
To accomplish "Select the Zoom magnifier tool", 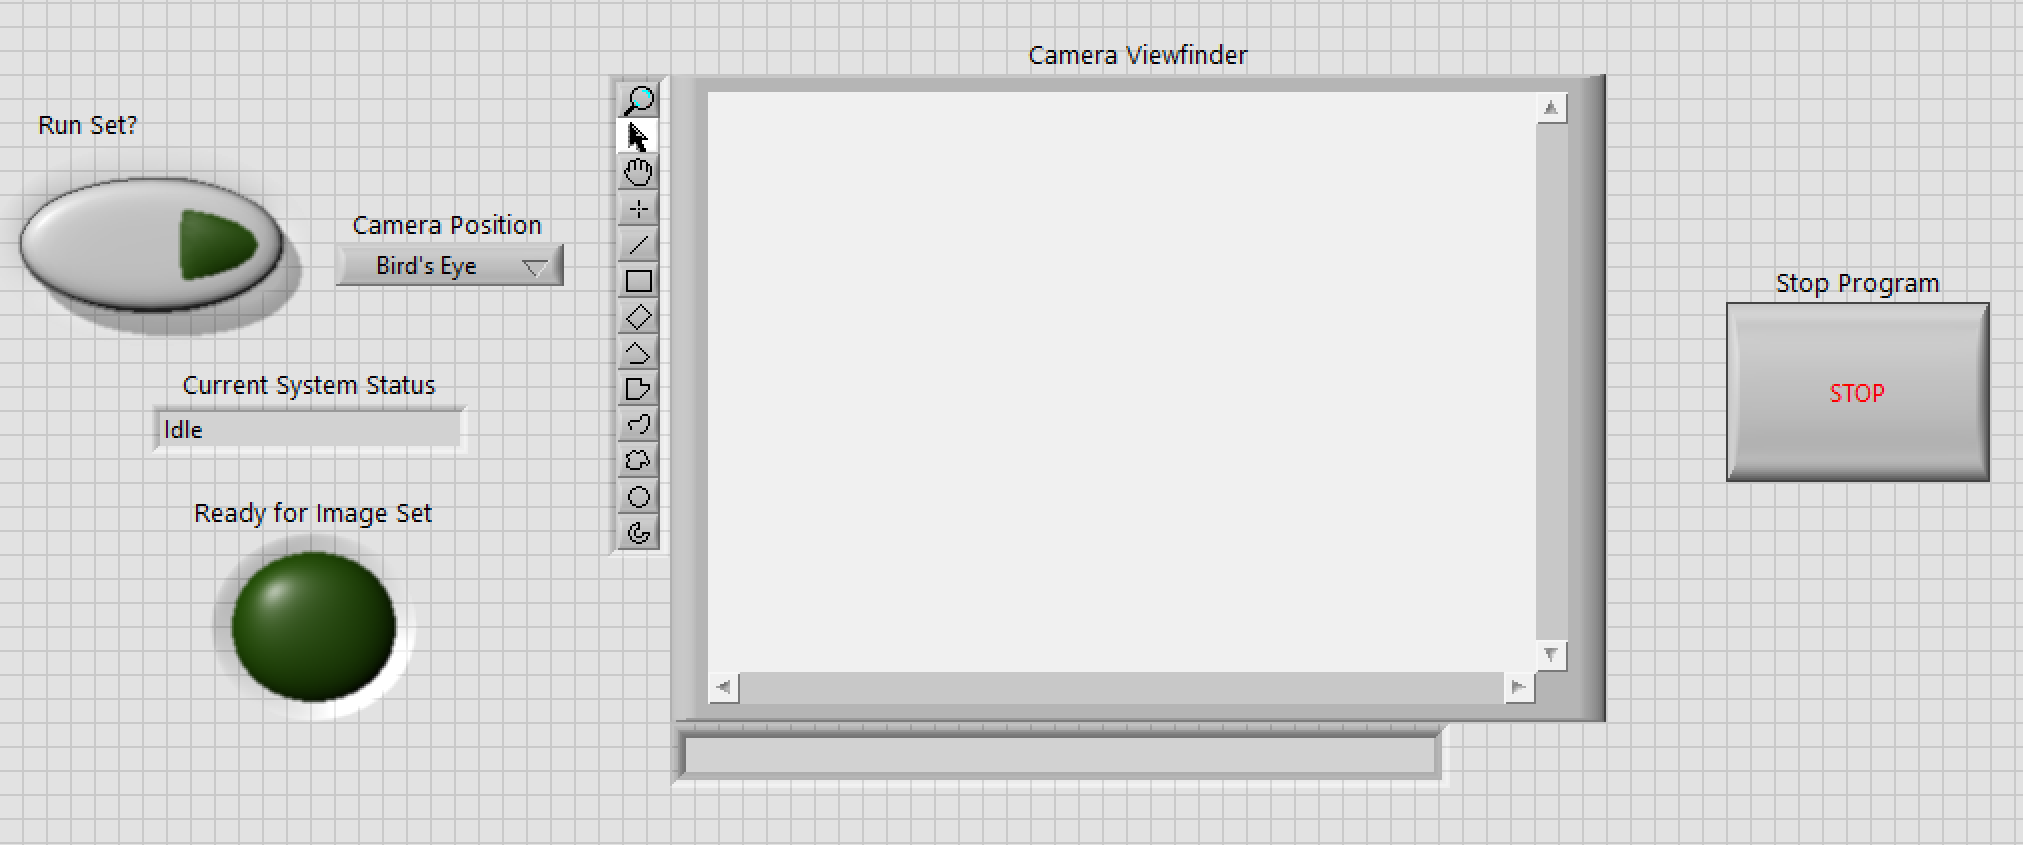I will point(638,100).
